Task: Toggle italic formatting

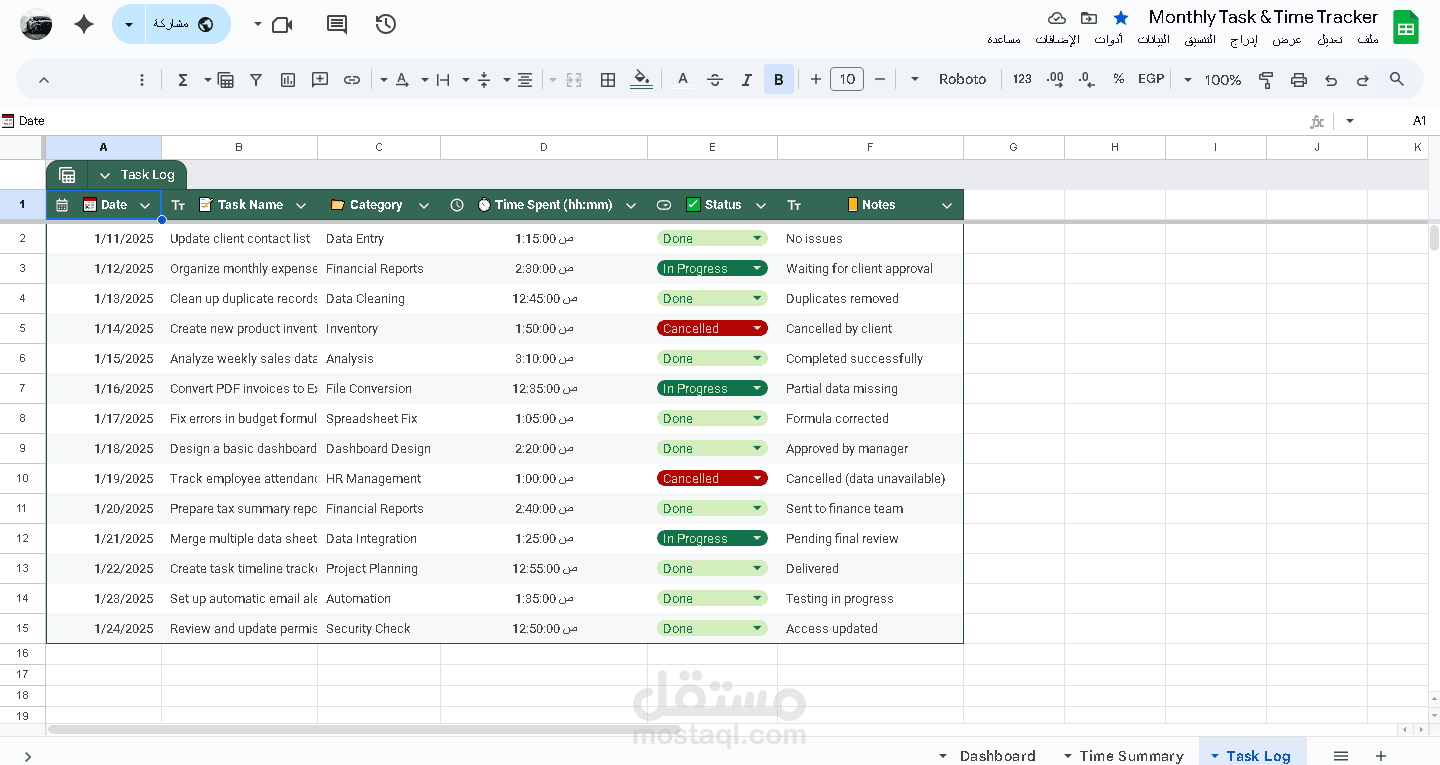Action: (746, 79)
